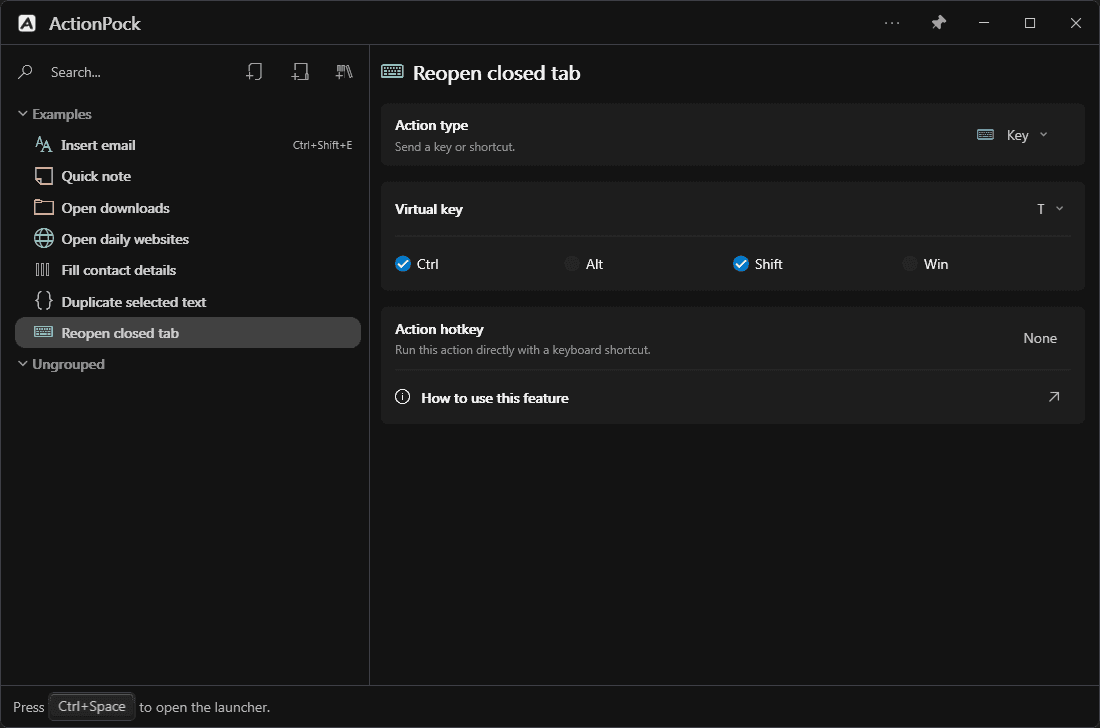Click the braces icon beside Duplicate selected text

pos(43,301)
